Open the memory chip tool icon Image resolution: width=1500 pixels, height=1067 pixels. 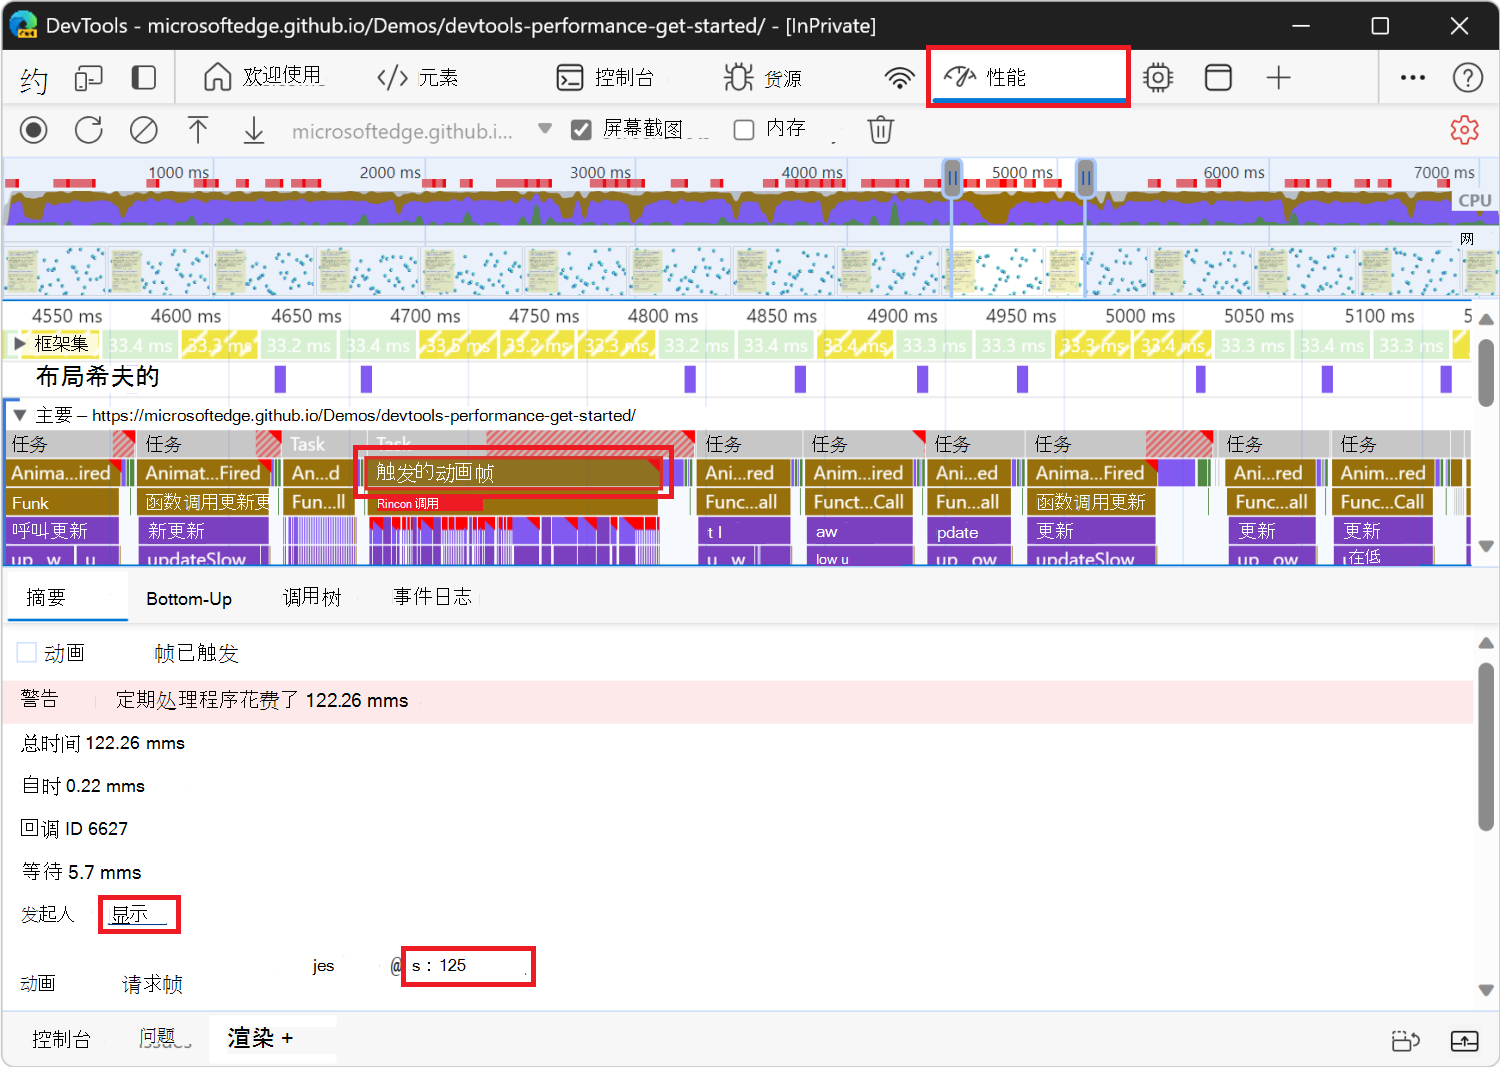tap(1158, 78)
